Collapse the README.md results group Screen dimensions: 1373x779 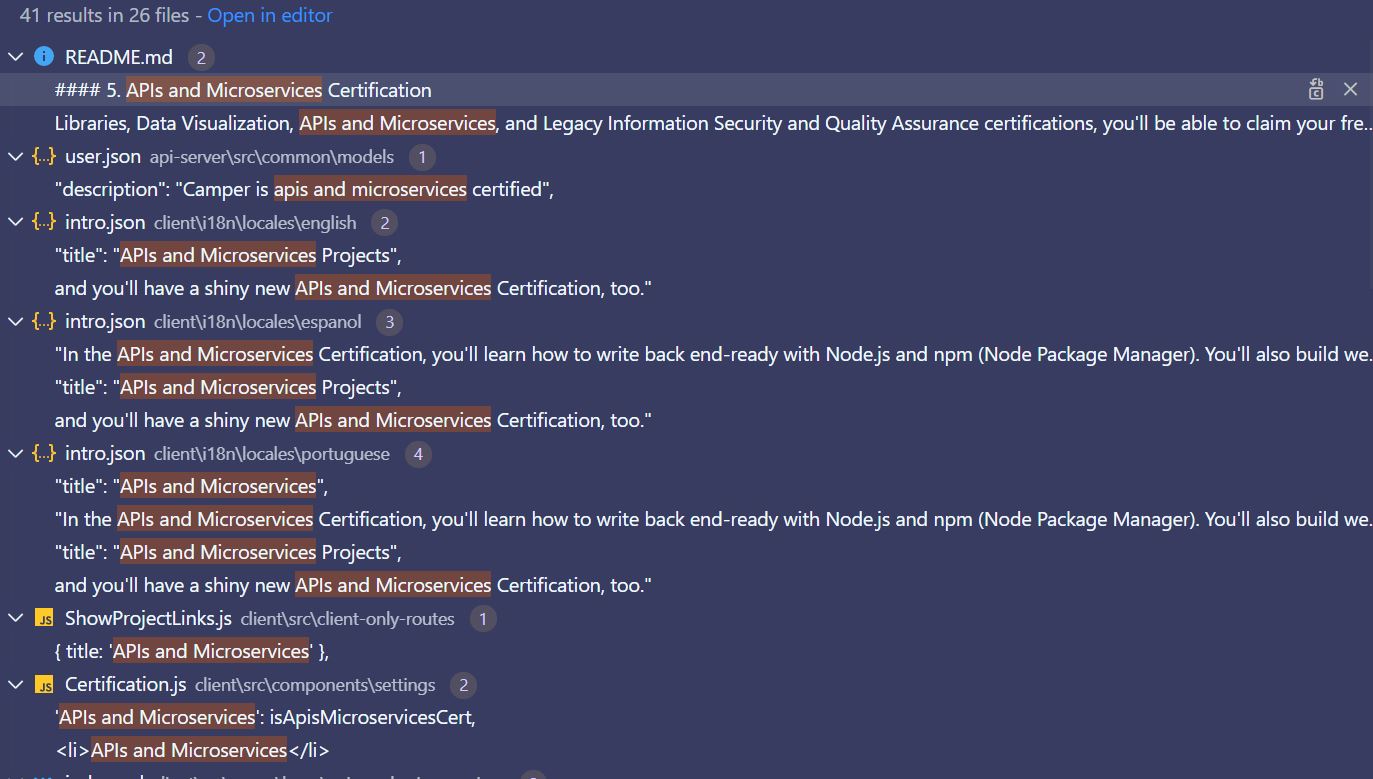point(15,57)
